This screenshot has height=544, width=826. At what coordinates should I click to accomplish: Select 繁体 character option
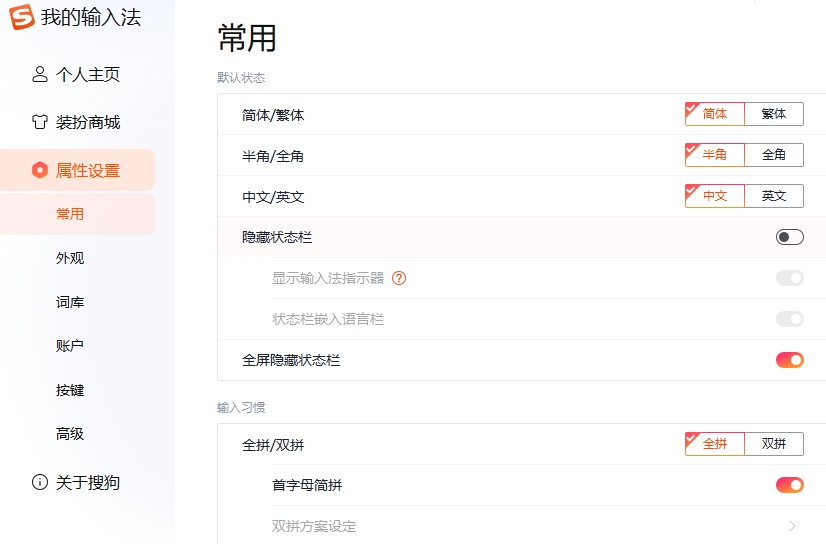tap(774, 114)
